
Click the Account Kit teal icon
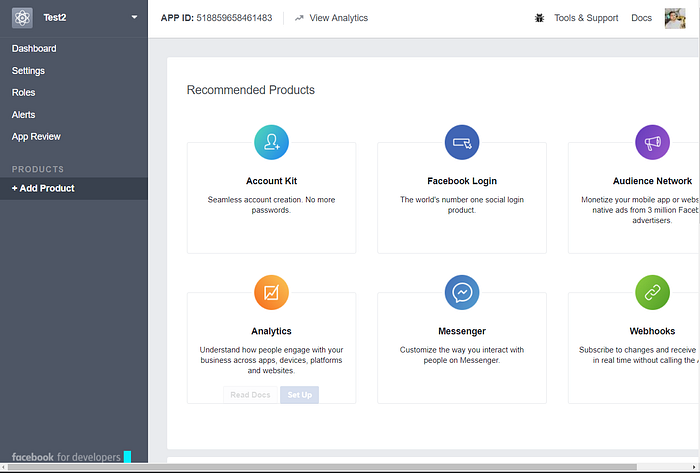point(271,142)
